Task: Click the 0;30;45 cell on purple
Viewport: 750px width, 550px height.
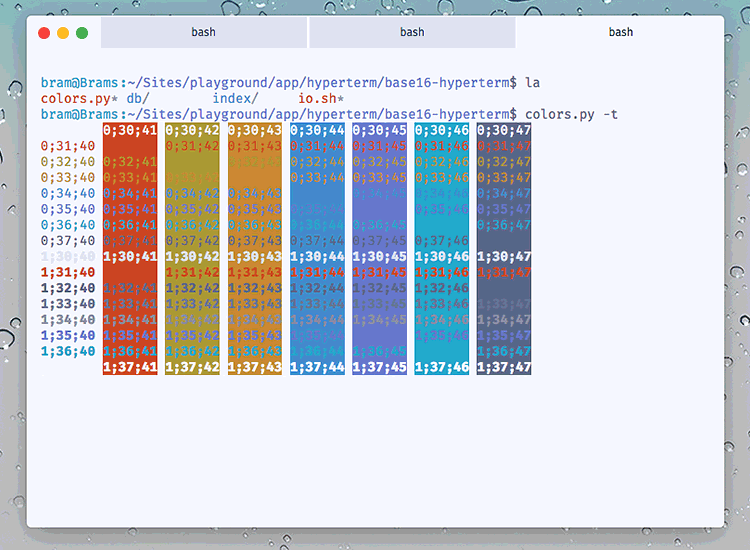Action: (379, 130)
